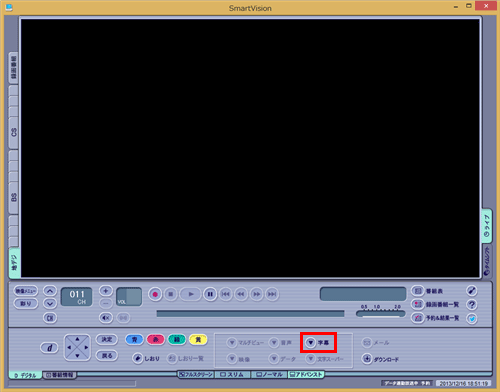Click the 戻る back button
Image resolution: width=500 pixels, height=392 pixels.
107,356
